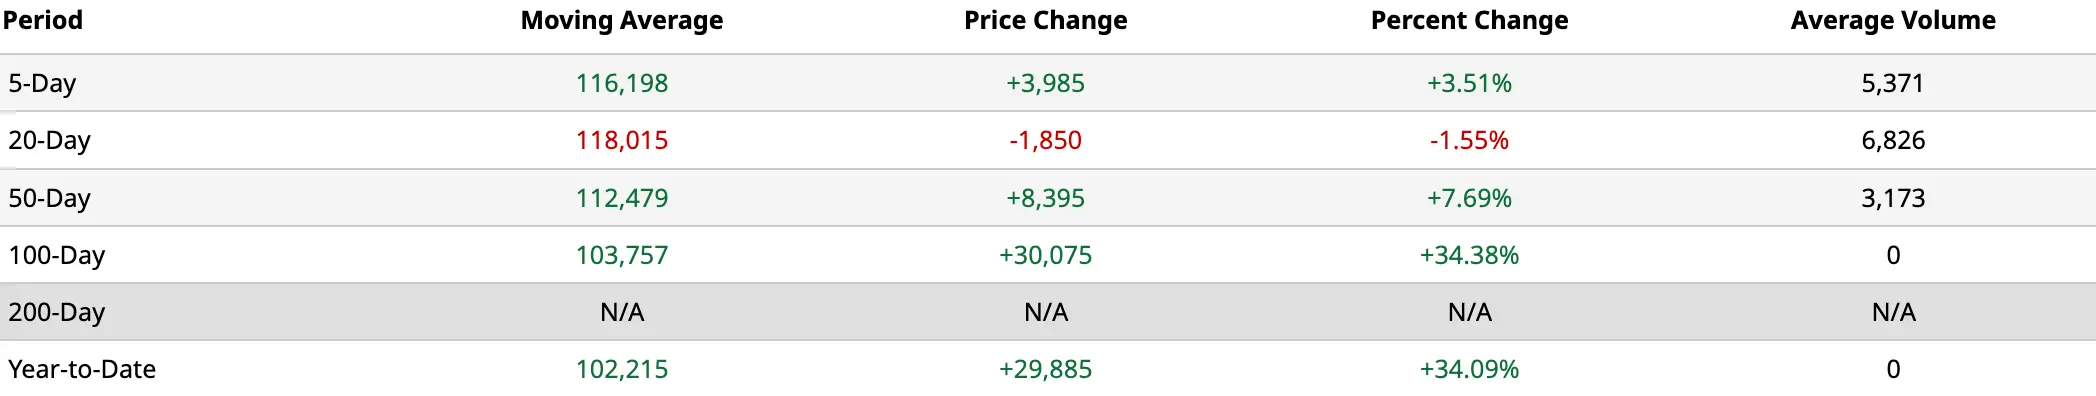Click the 6,826 average volume value
2096x396 pixels.
(1893, 140)
